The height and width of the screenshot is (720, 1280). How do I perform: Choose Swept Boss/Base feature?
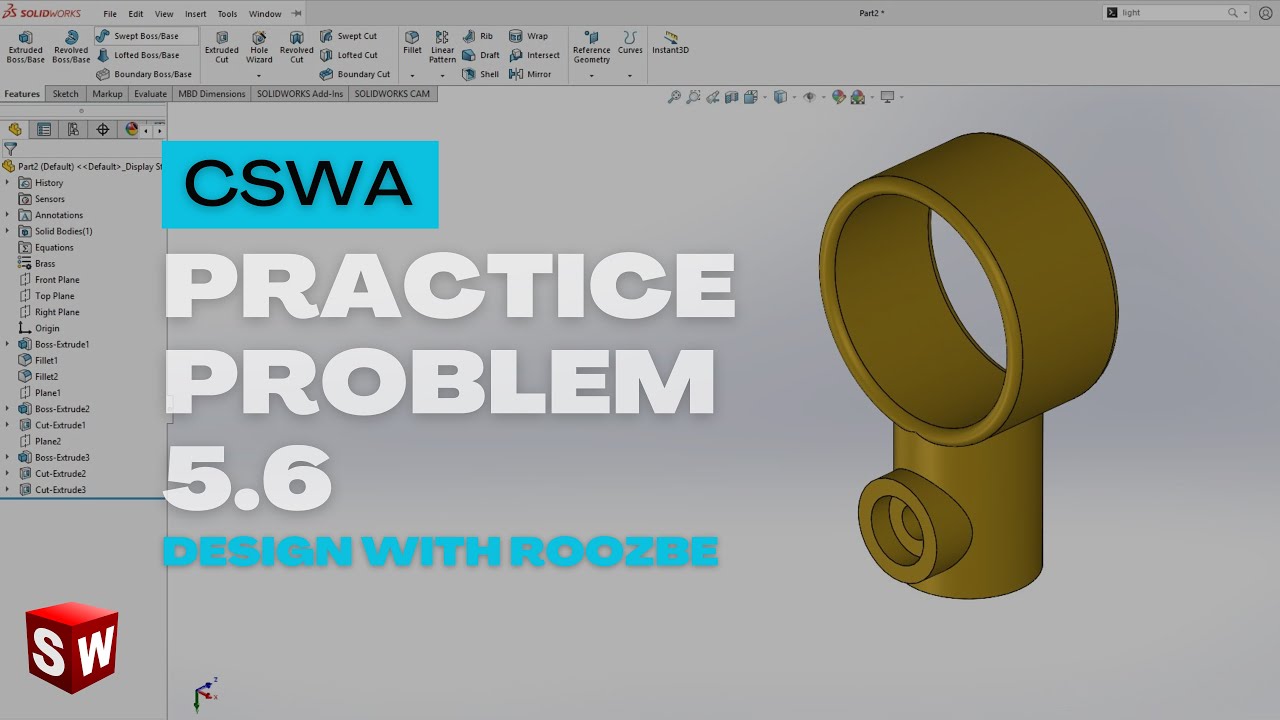pyautogui.click(x=146, y=36)
